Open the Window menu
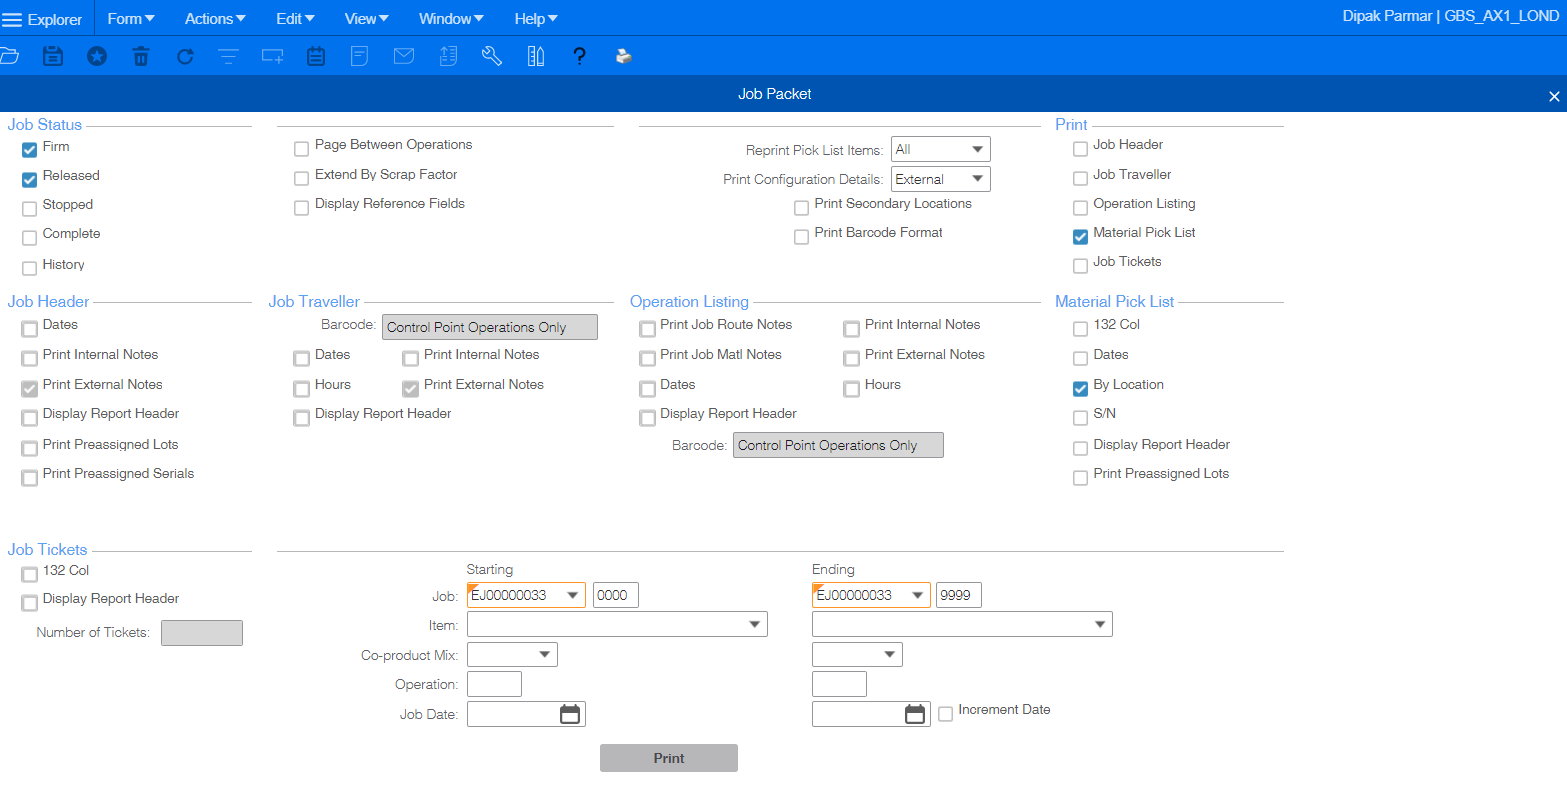The width and height of the screenshot is (1567, 786). 451,19
